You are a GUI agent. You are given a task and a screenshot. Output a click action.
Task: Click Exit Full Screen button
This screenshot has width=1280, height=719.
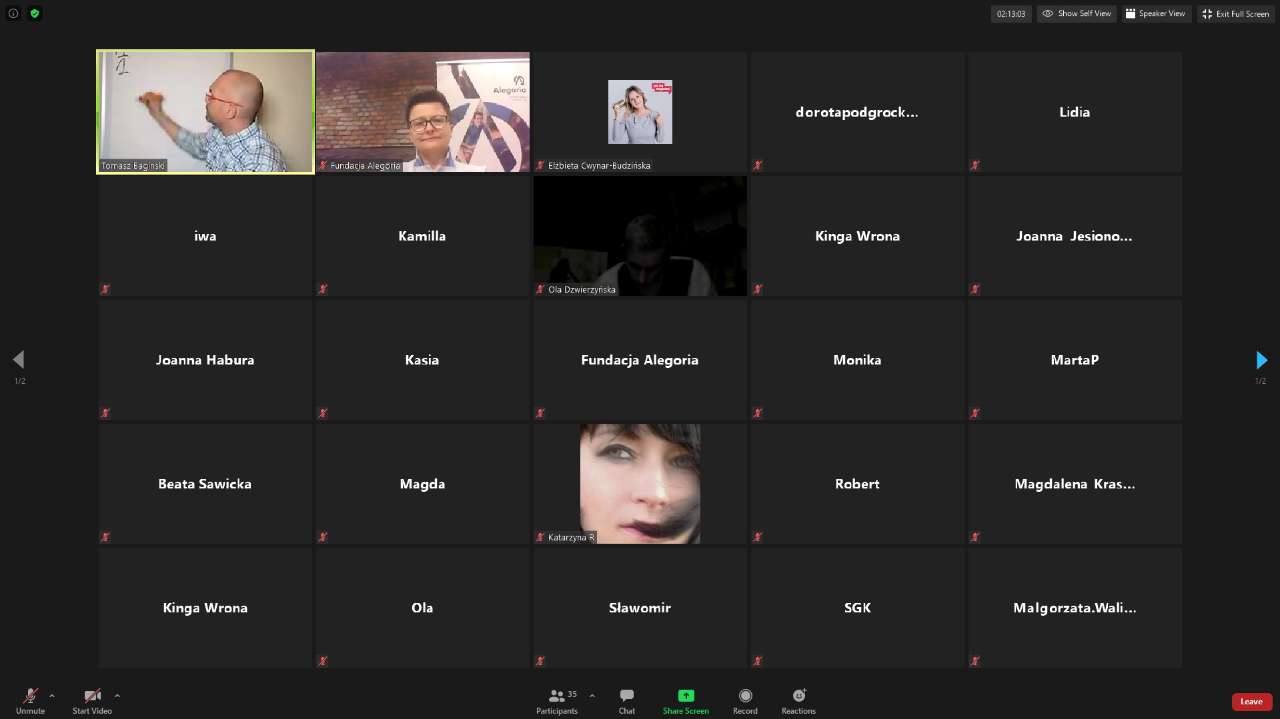point(1236,14)
